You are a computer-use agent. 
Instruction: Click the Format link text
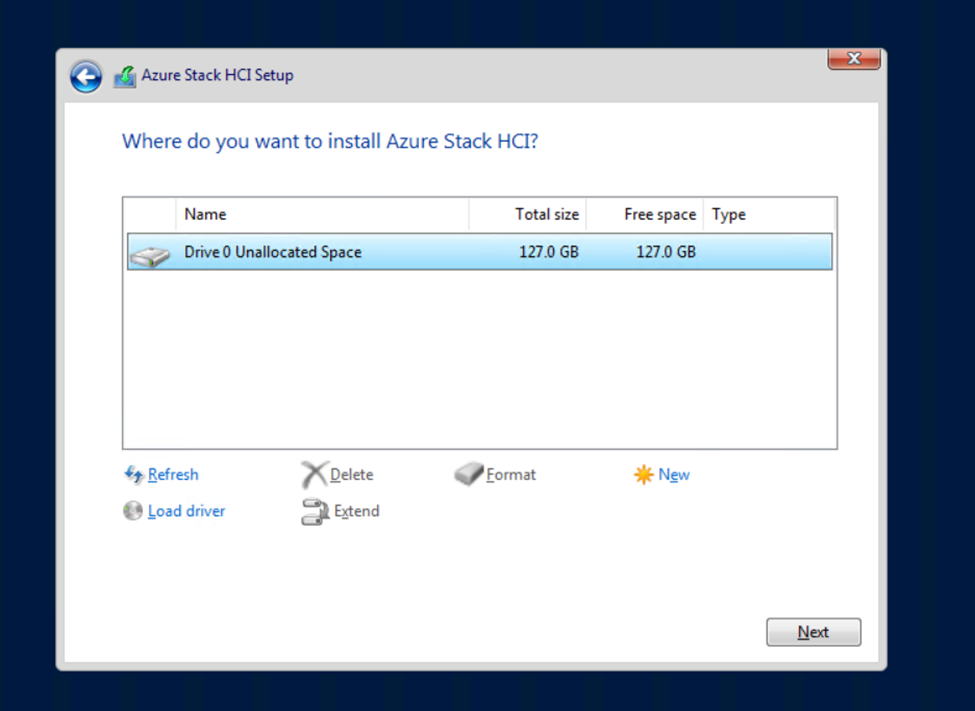(x=511, y=475)
